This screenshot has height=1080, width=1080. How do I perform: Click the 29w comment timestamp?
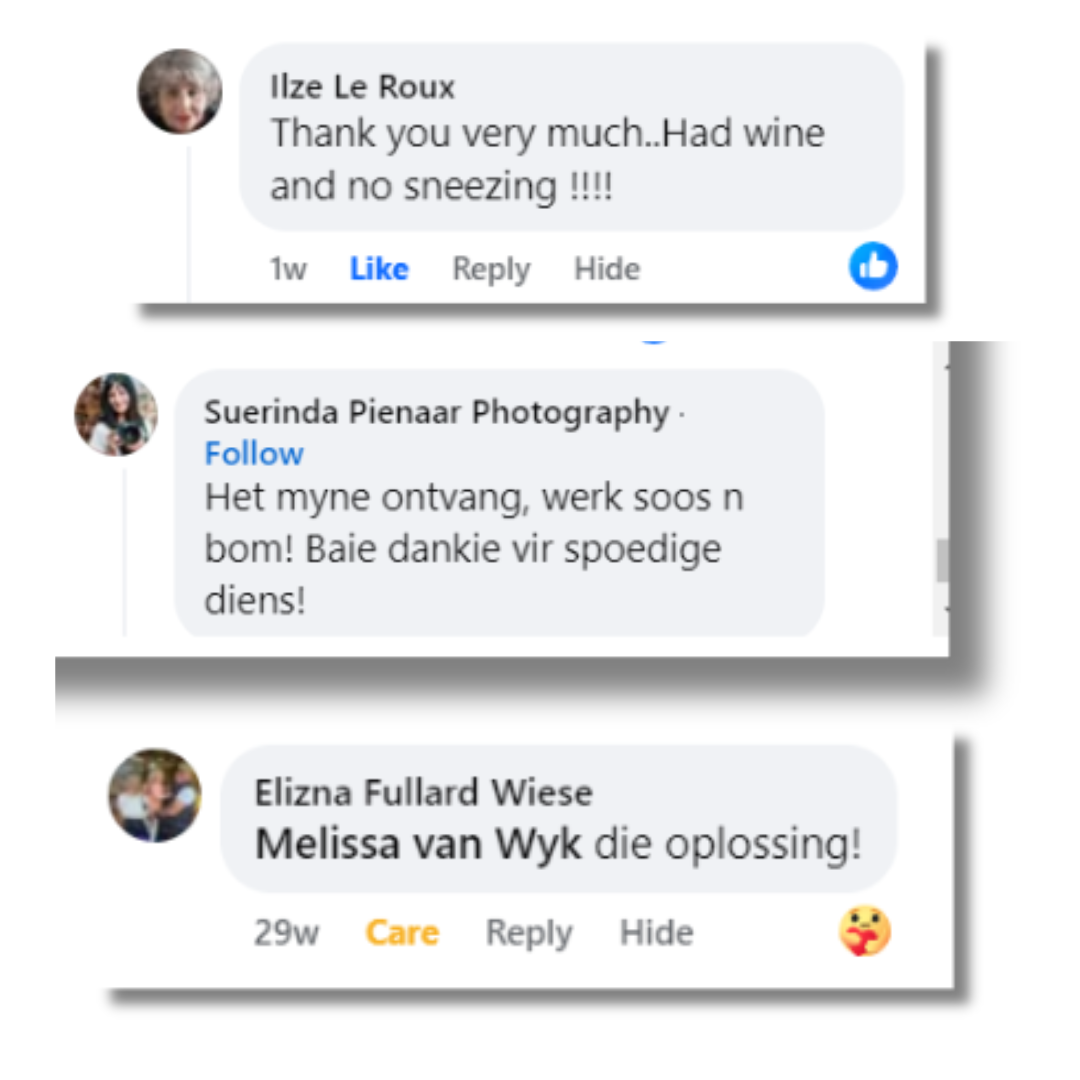pos(287,933)
